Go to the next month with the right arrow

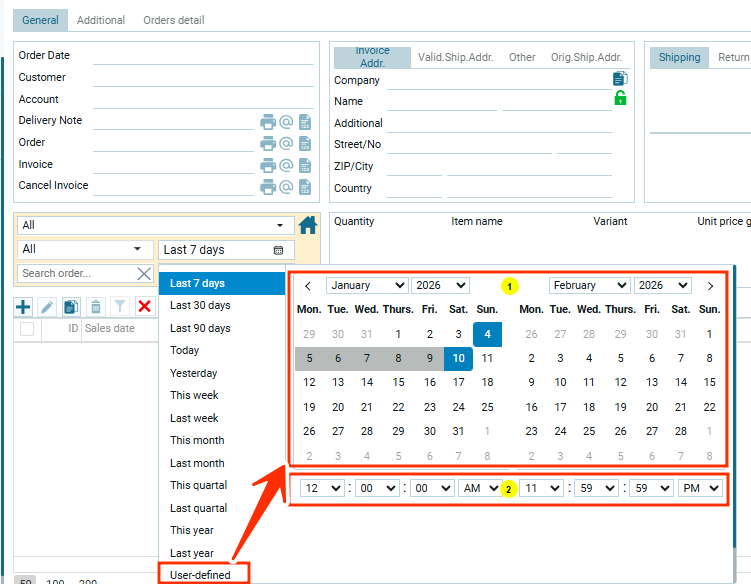click(x=710, y=286)
